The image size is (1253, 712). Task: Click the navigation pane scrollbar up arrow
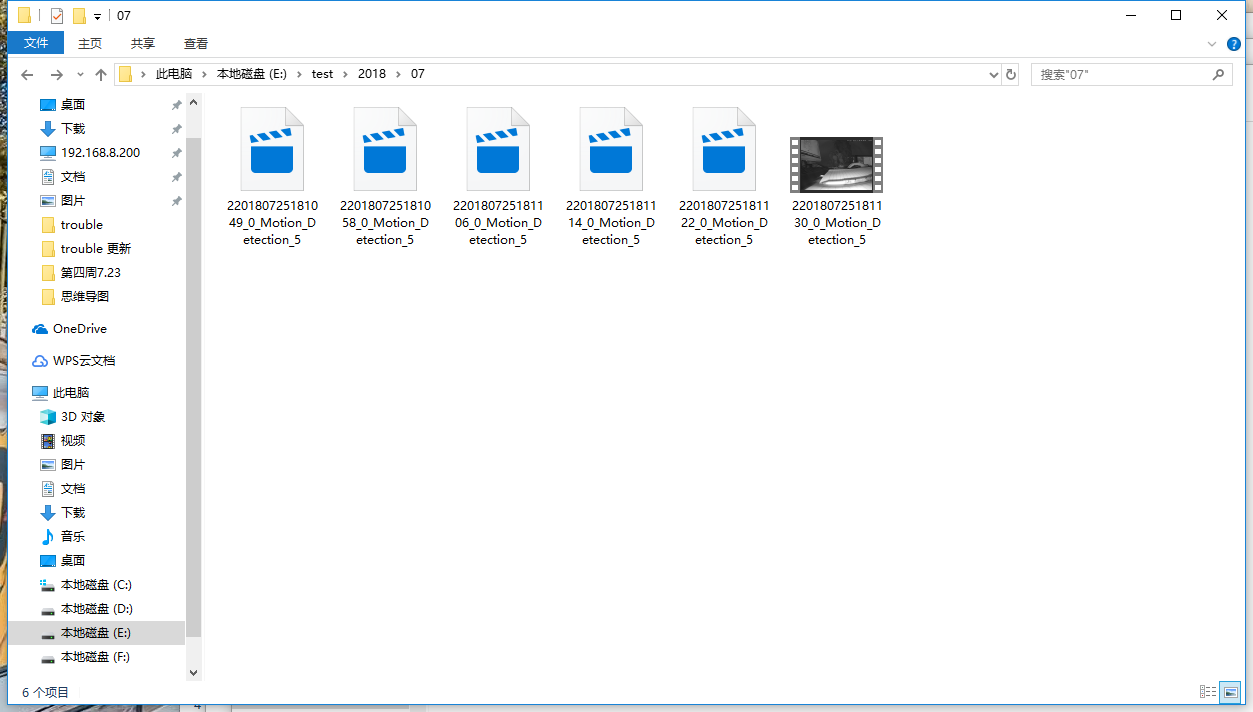click(194, 102)
